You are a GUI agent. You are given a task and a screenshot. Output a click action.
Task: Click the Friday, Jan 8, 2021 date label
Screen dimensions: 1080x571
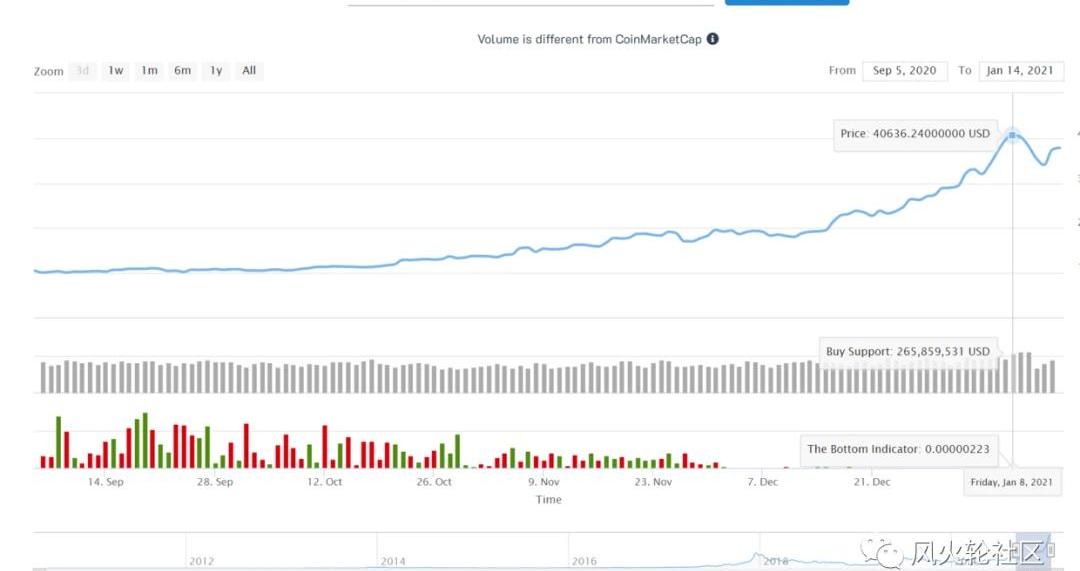(1012, 482)
